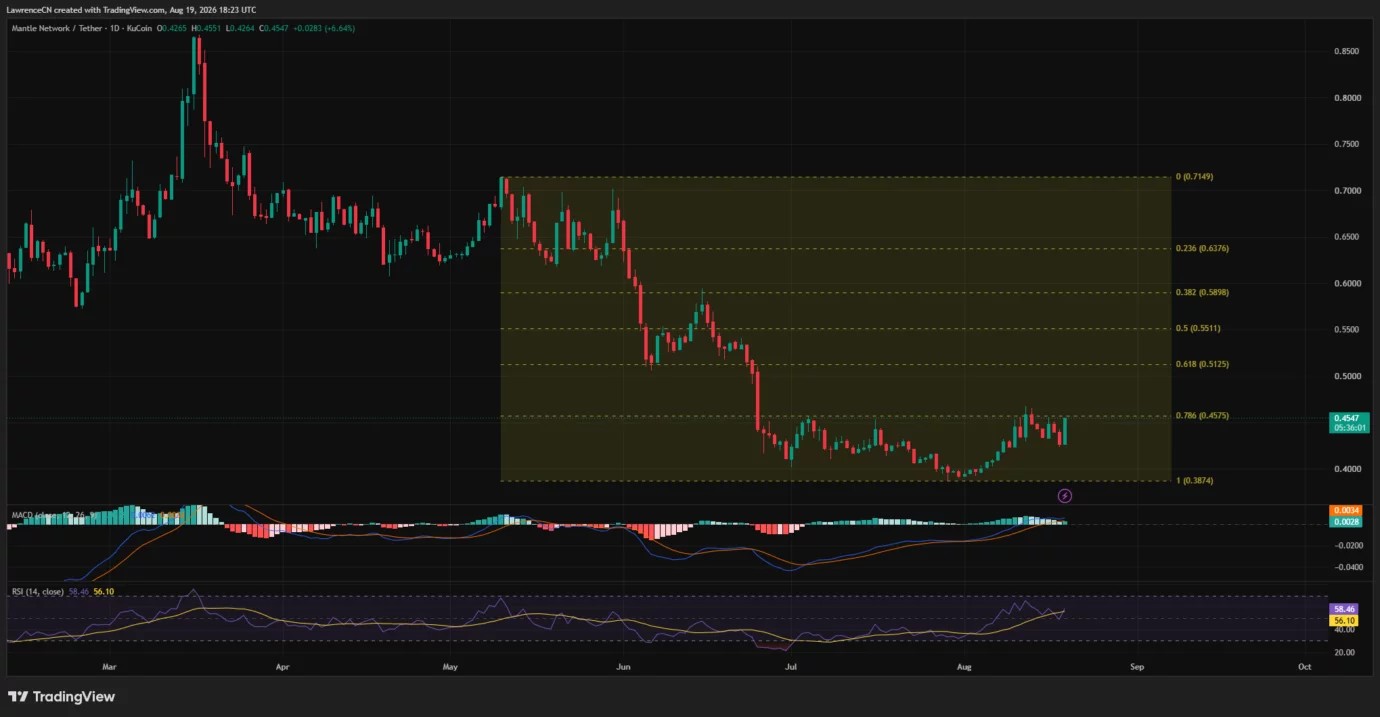
Task: Click the Jul label on time axis
Action: click(791, 665)
